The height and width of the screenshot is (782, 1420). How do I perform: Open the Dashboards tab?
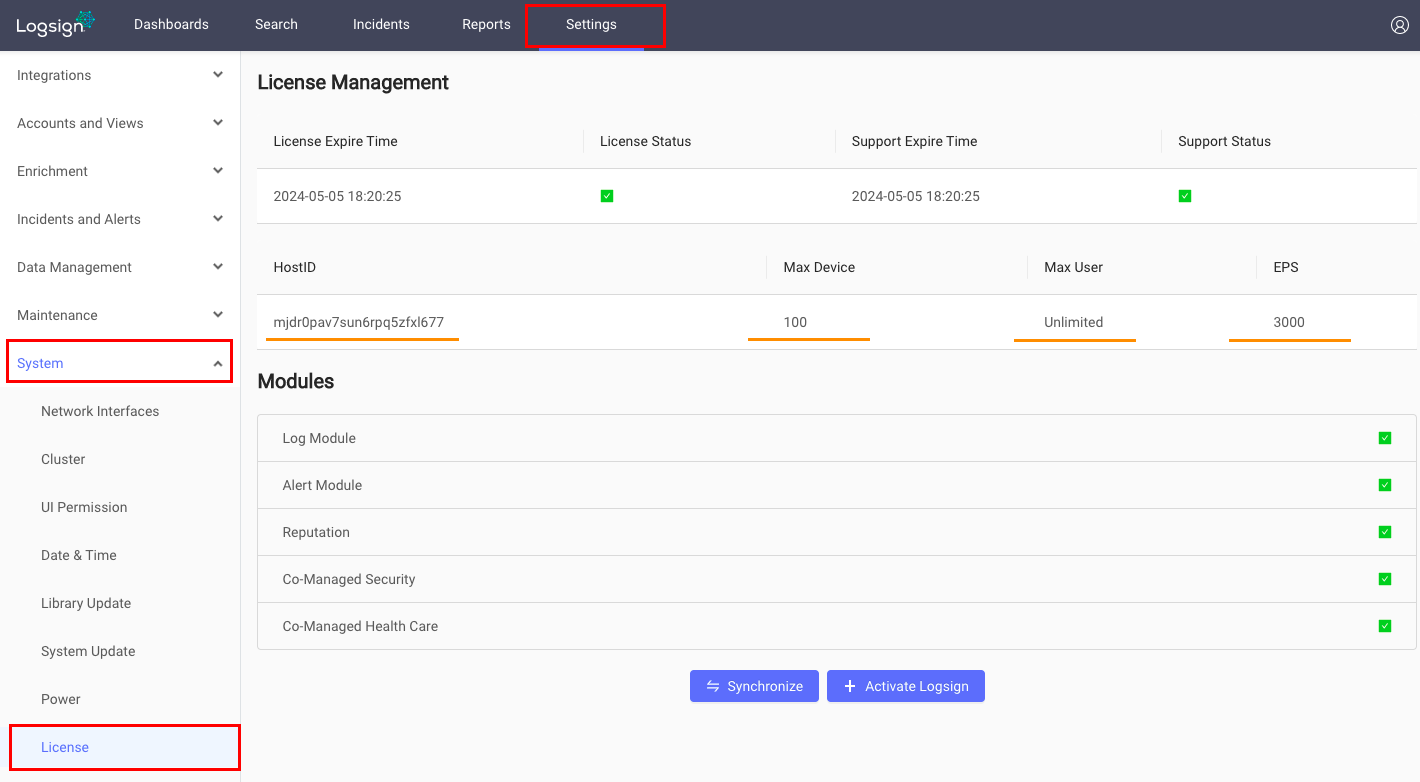(x=171, y=24)
